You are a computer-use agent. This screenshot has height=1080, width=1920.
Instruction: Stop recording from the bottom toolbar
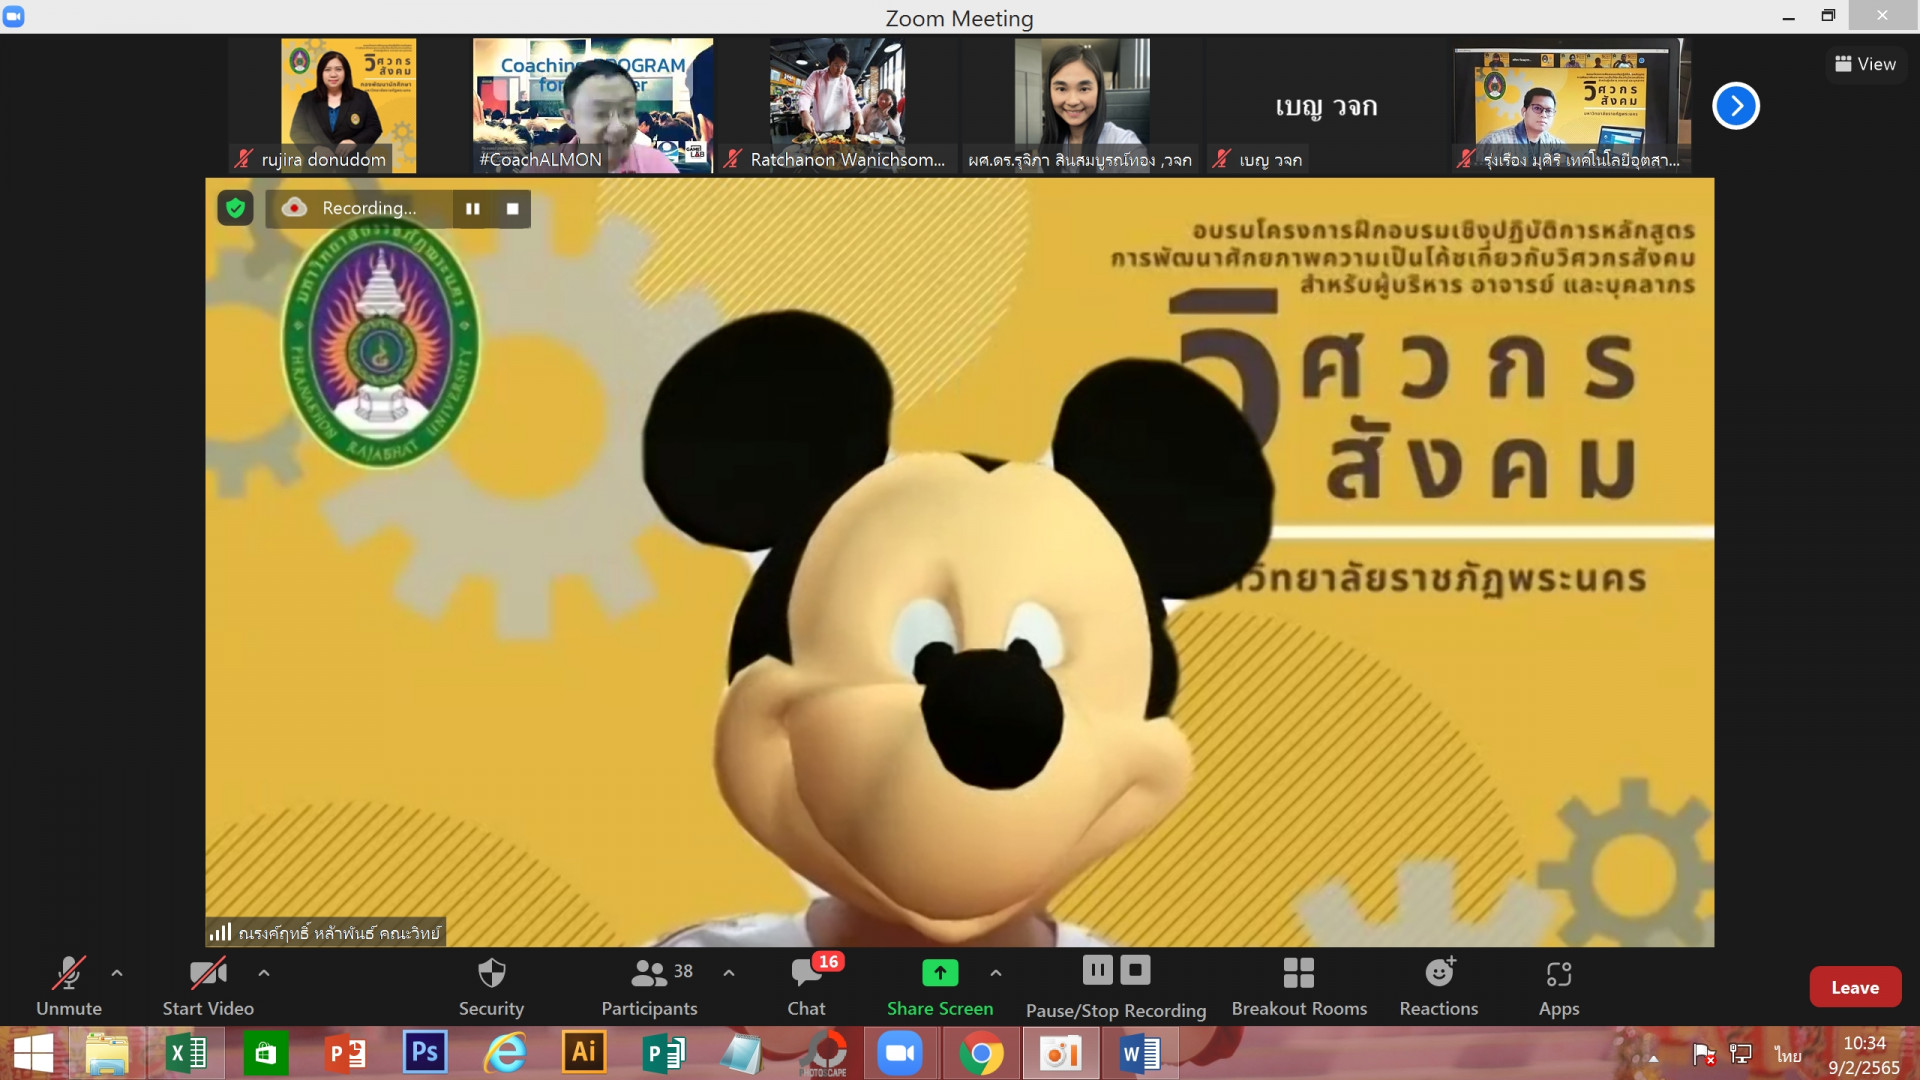tap(1135, 970)
